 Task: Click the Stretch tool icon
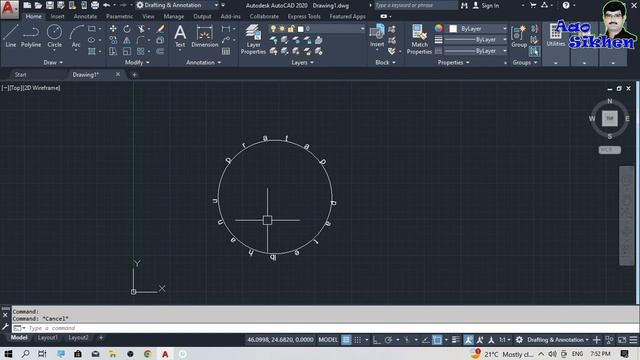(x=113, y=51)
